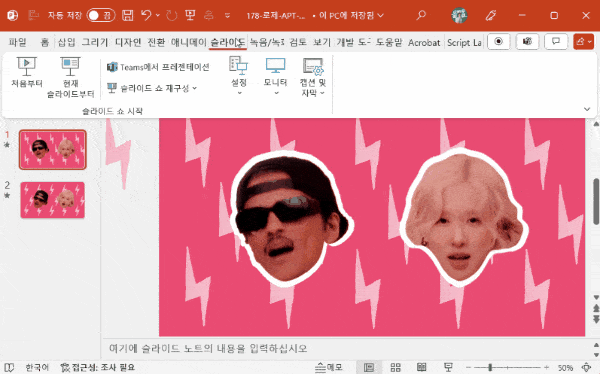Select slide 1 thumbnail
600x374 pixels.
(53, 149)
